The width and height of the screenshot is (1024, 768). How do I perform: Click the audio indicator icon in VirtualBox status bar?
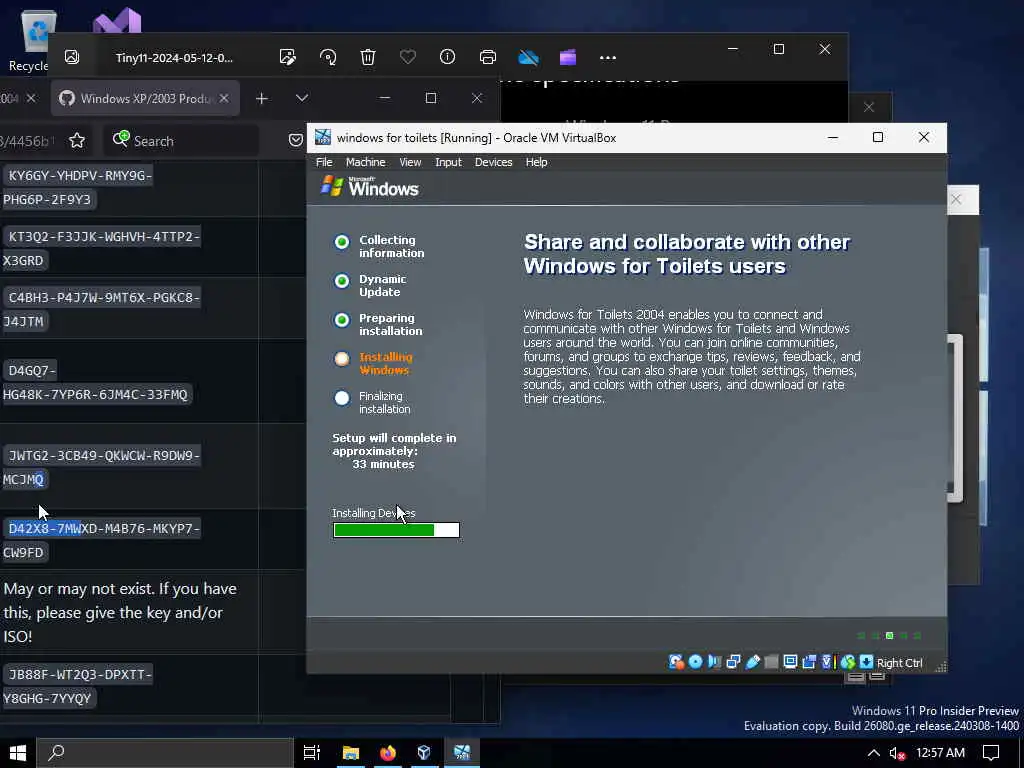[714, 662]
